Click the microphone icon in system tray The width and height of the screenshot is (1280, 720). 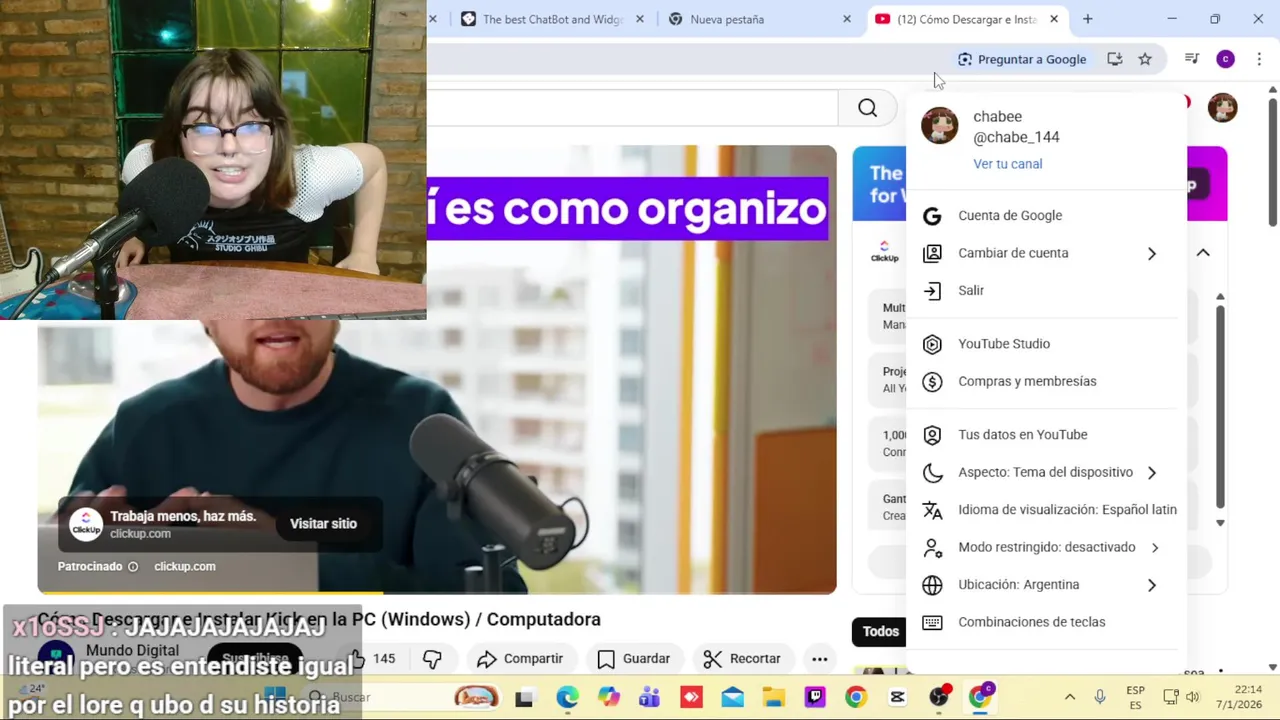pyautogui.click(x=1099, y=697)
